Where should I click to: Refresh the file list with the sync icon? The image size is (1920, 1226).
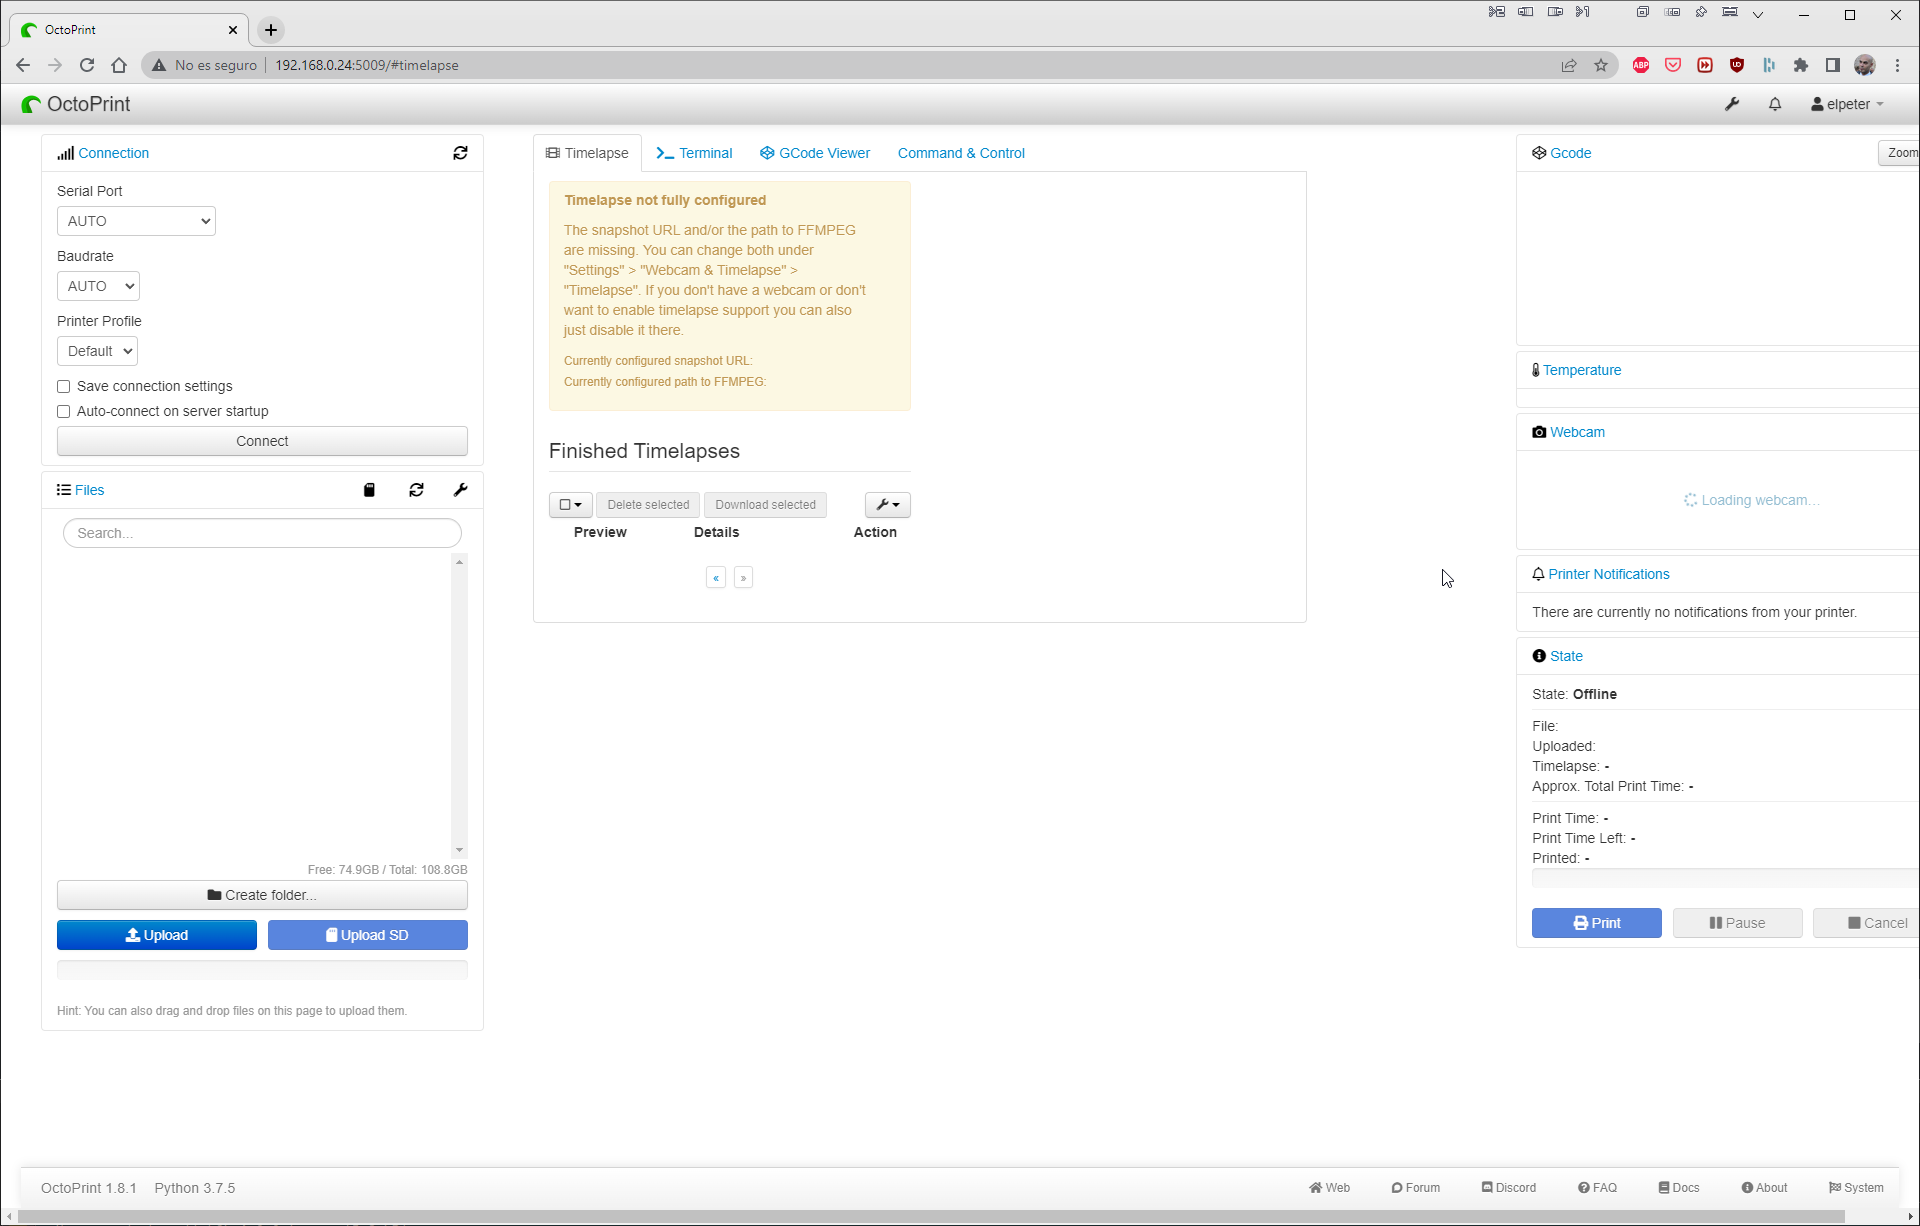(x=417, y=490)
